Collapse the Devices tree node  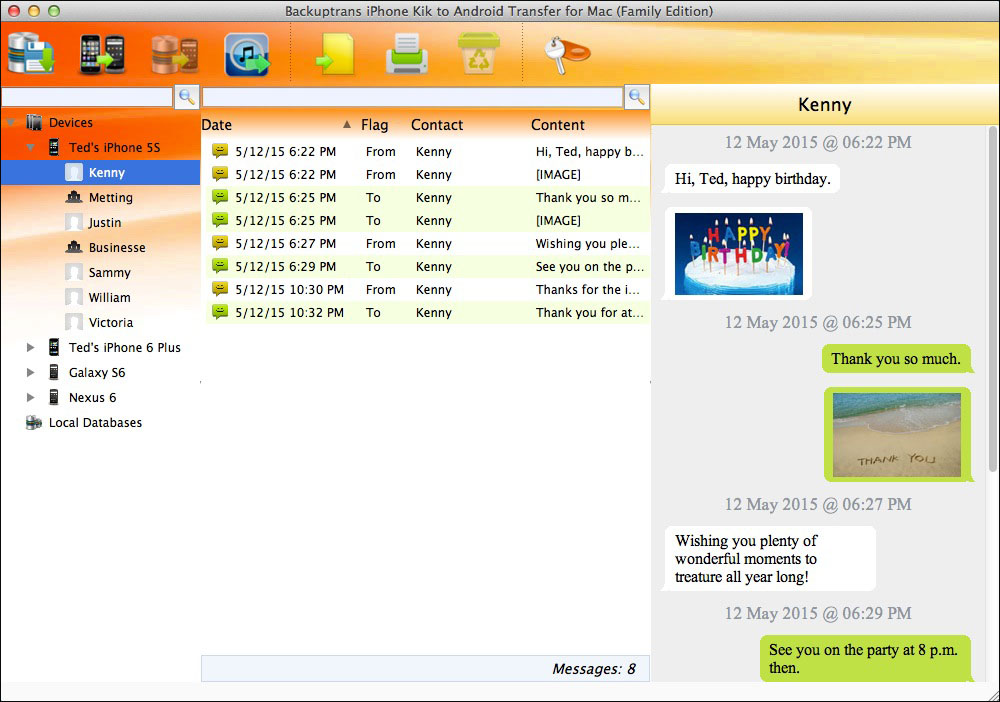[x=11, y=122]
